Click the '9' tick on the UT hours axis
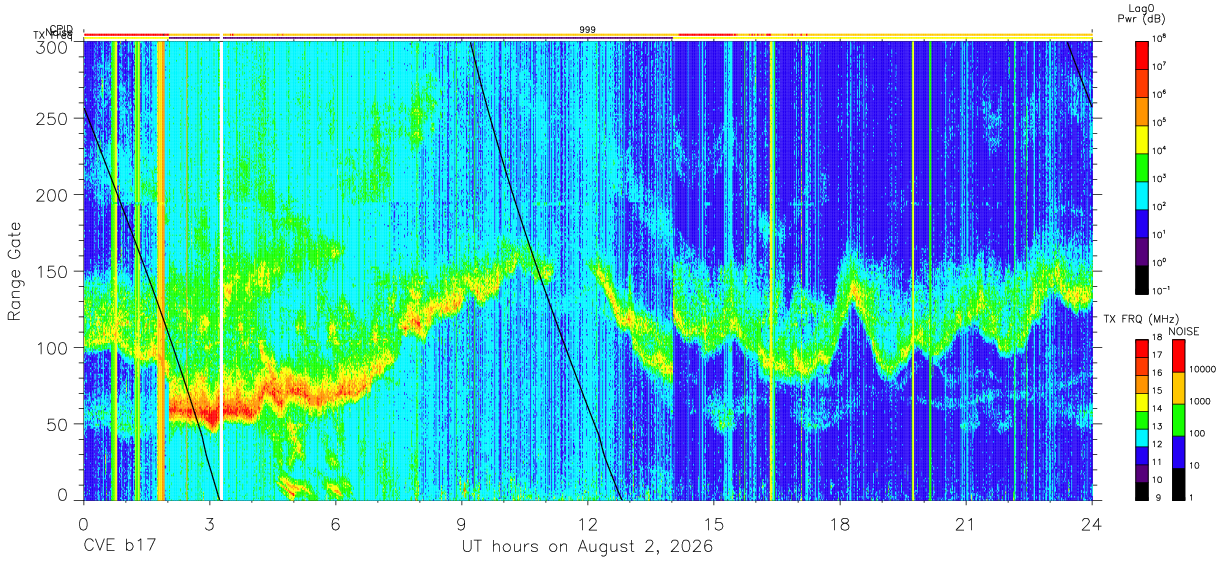 click(462, 523)
